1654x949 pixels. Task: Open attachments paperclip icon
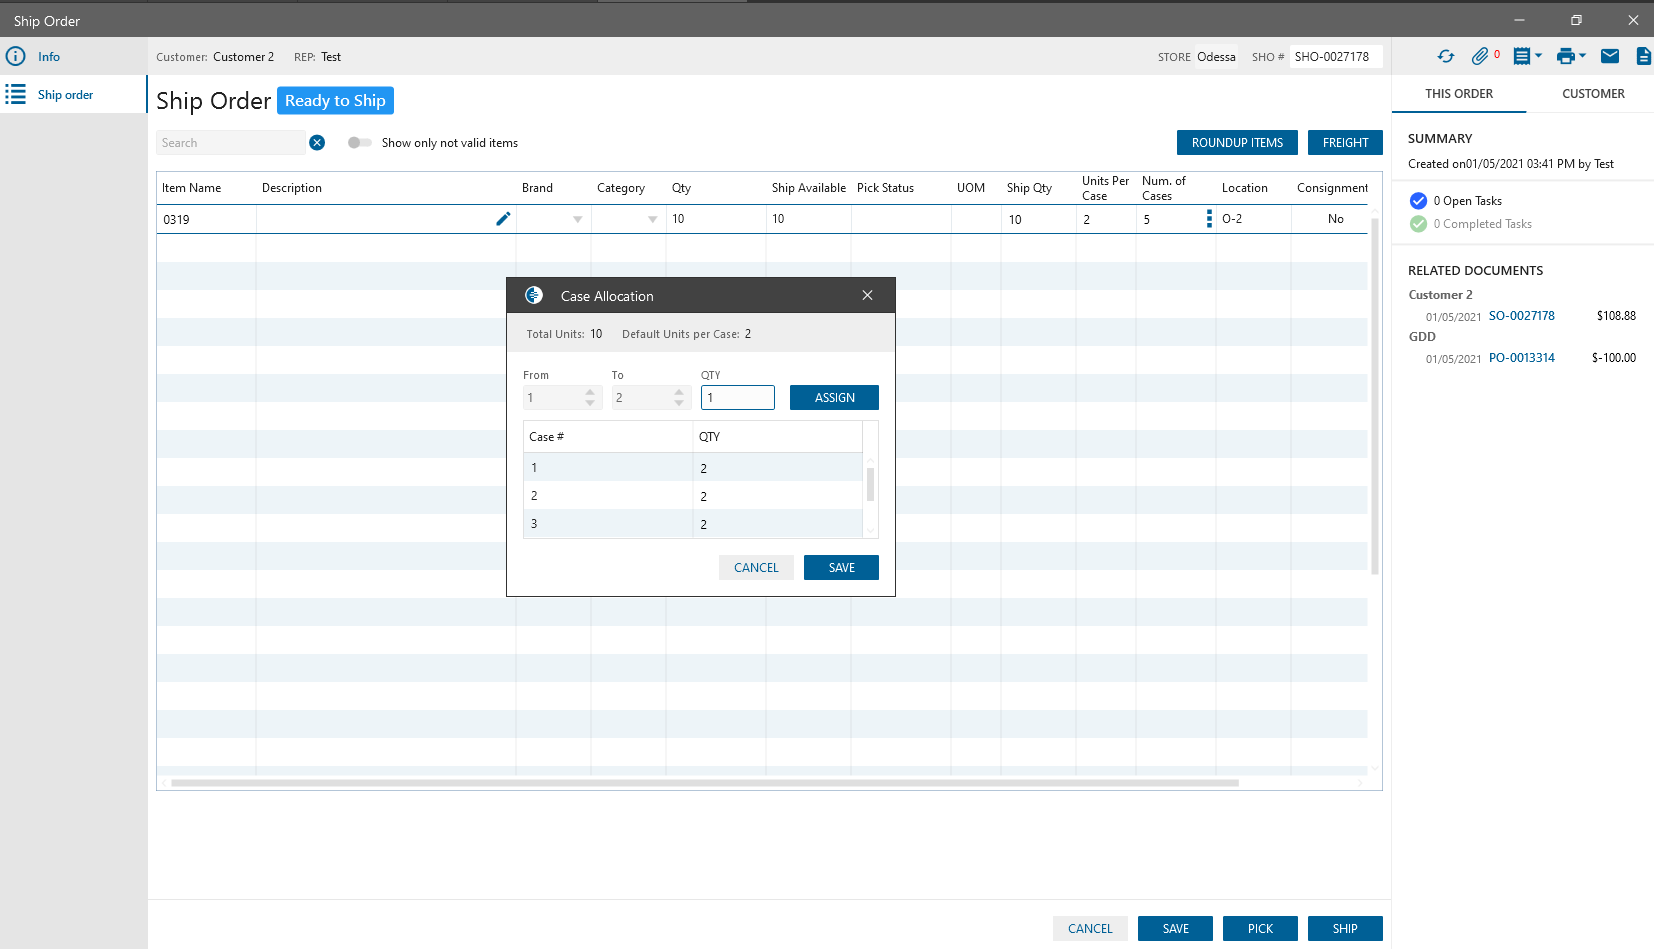pos(1480,56)
